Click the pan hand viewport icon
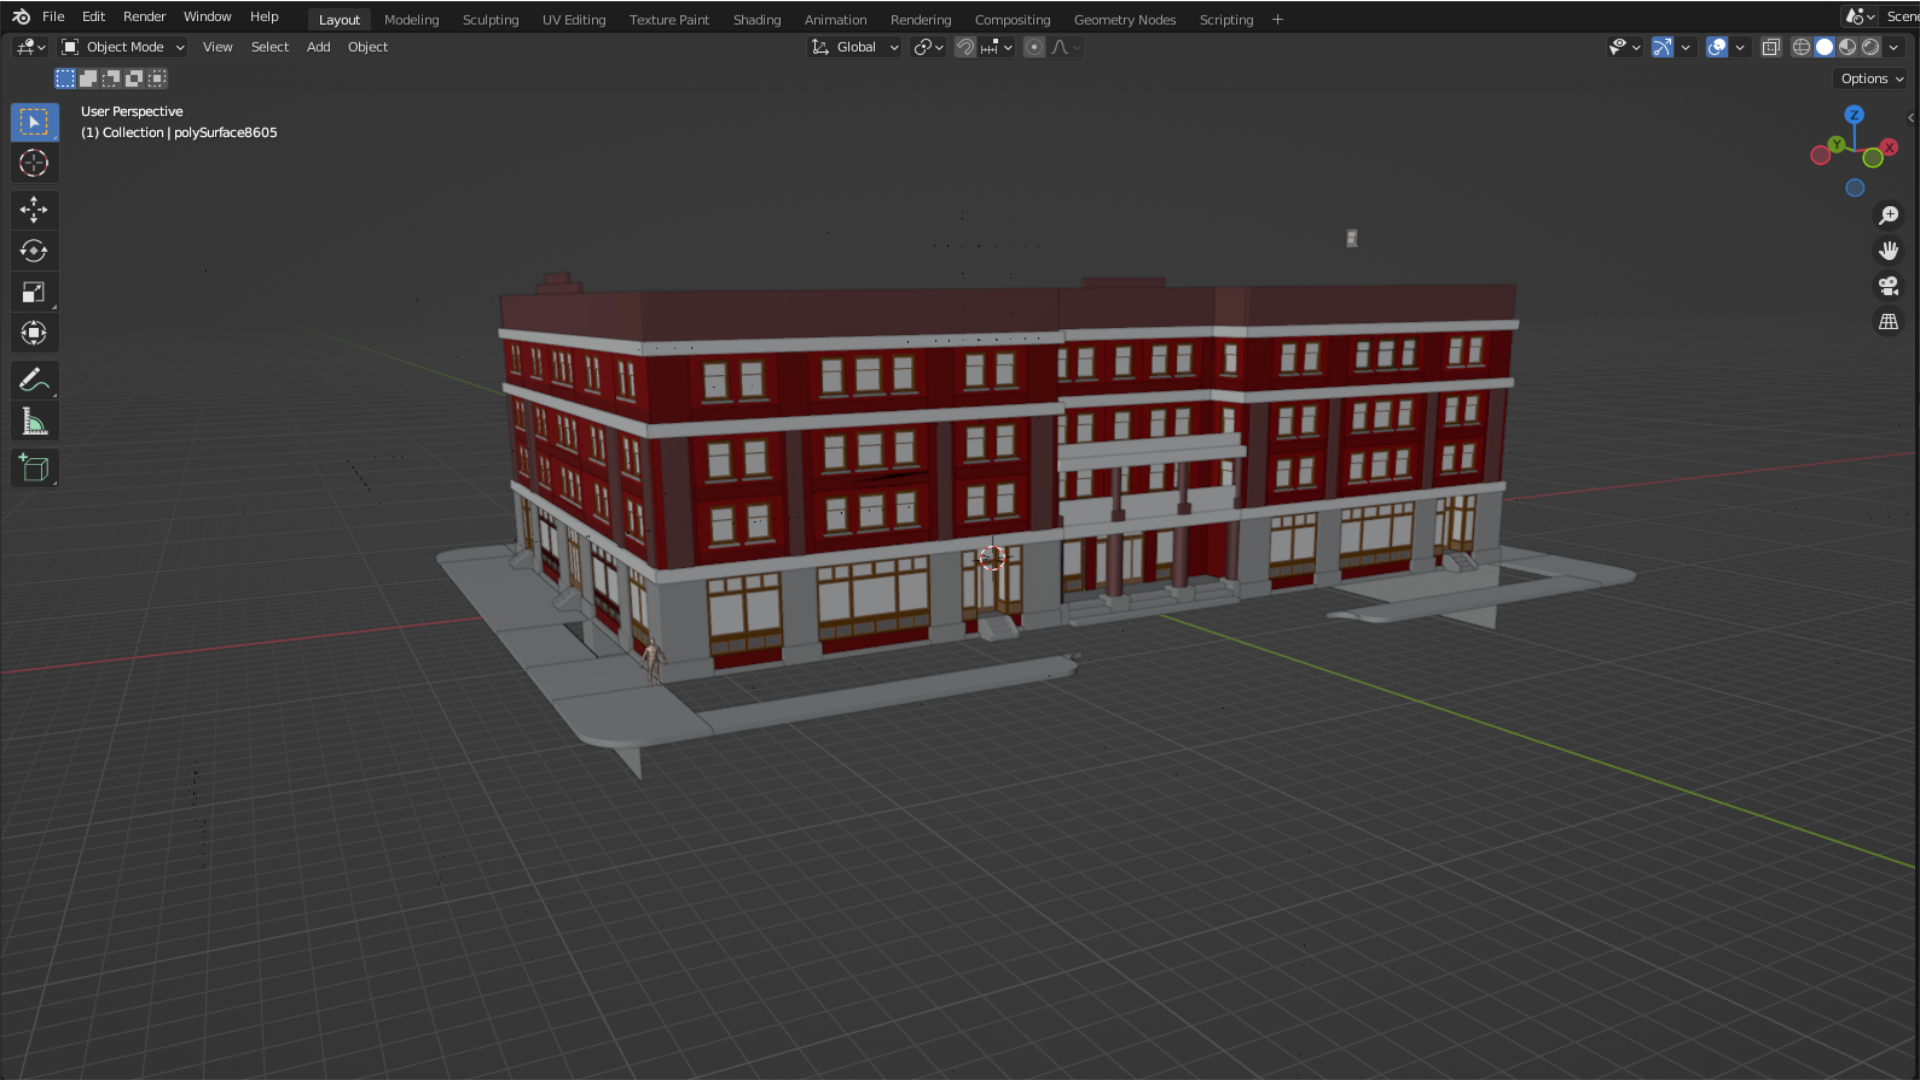Viewport: 1920px width, 1080px height. point(1888,251)
